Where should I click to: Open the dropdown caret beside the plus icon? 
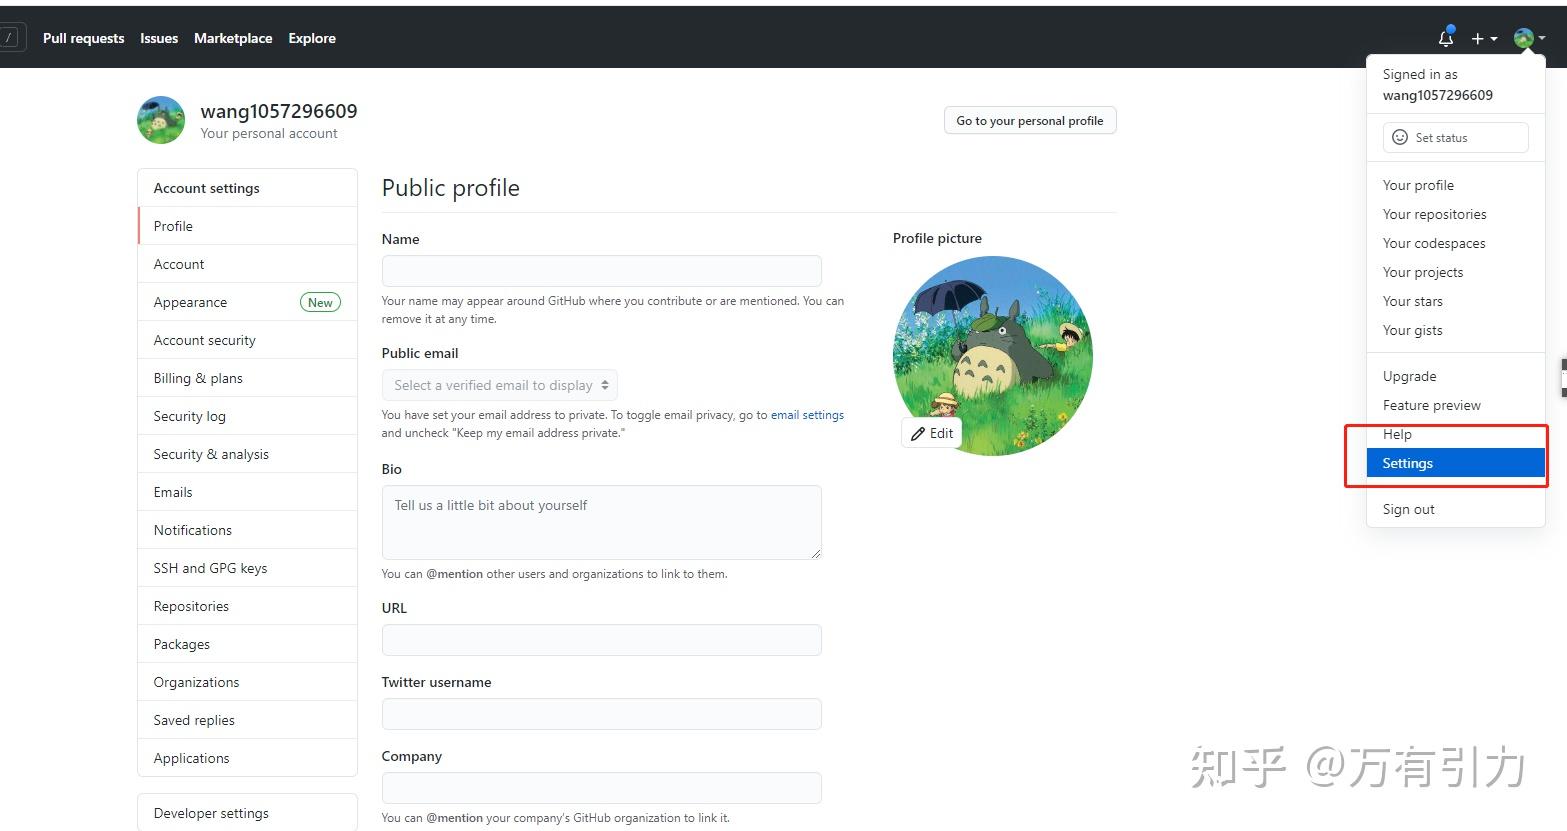1492,38
